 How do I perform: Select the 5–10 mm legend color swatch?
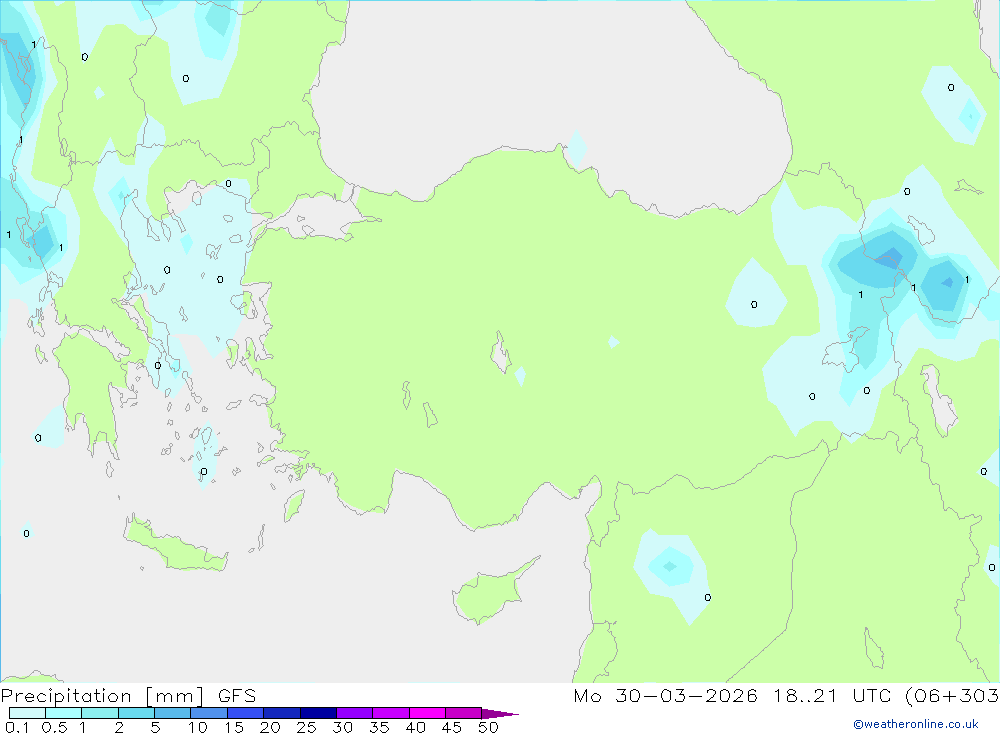[173, 713]
